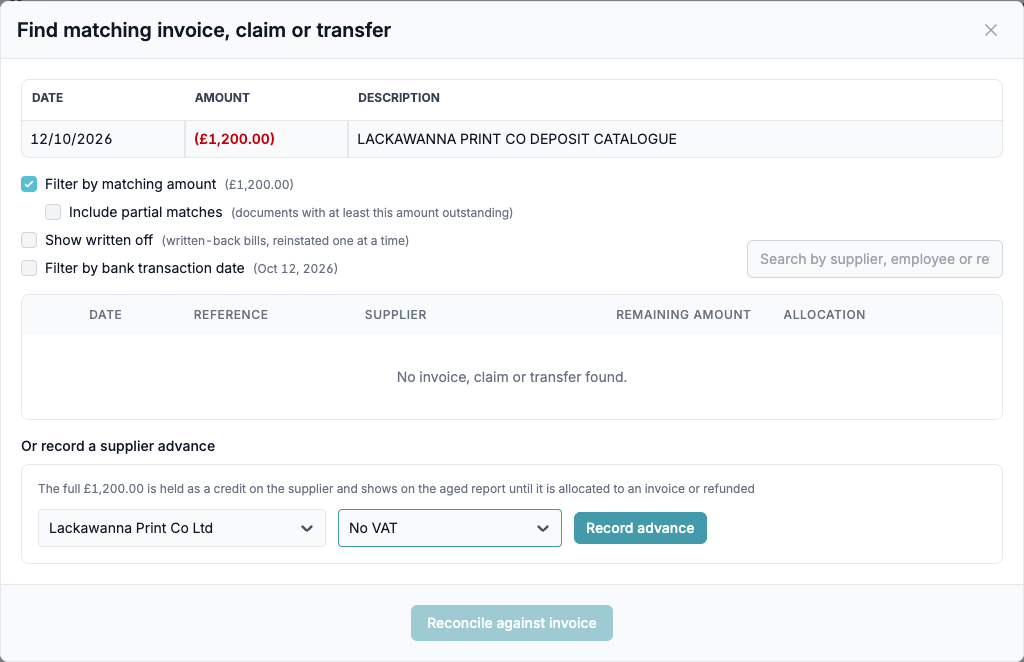Screen dimensions: 1024x662
Task: Click the chevron icon in supplier dropdown
Action: (x=306, y=528)
